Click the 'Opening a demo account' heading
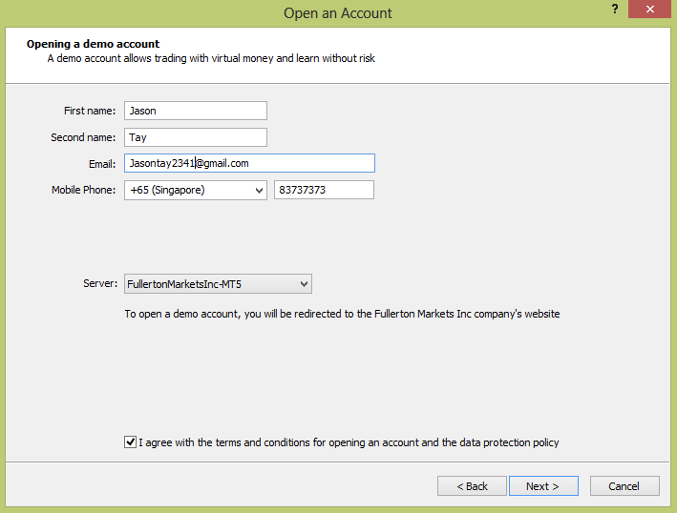This screenshot has height=514, width=678. 93,44
